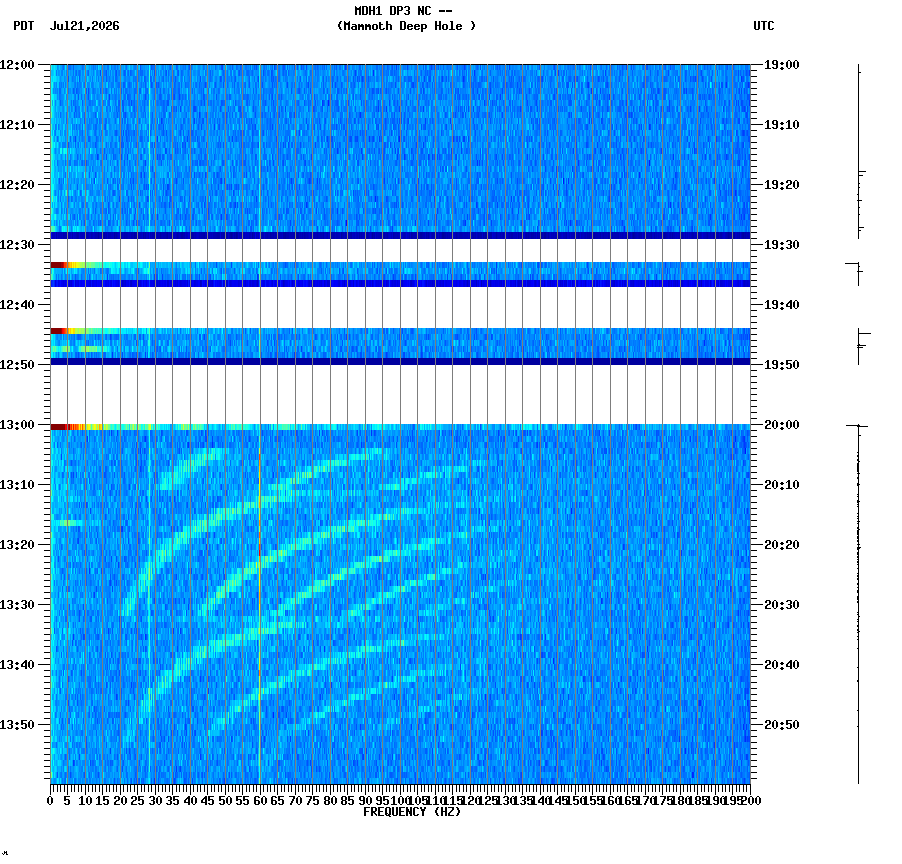Viewport: 902px width, 864px height.
Task: Click the 'Jul21,2026' date label
Action: click(x=85, y=26)
